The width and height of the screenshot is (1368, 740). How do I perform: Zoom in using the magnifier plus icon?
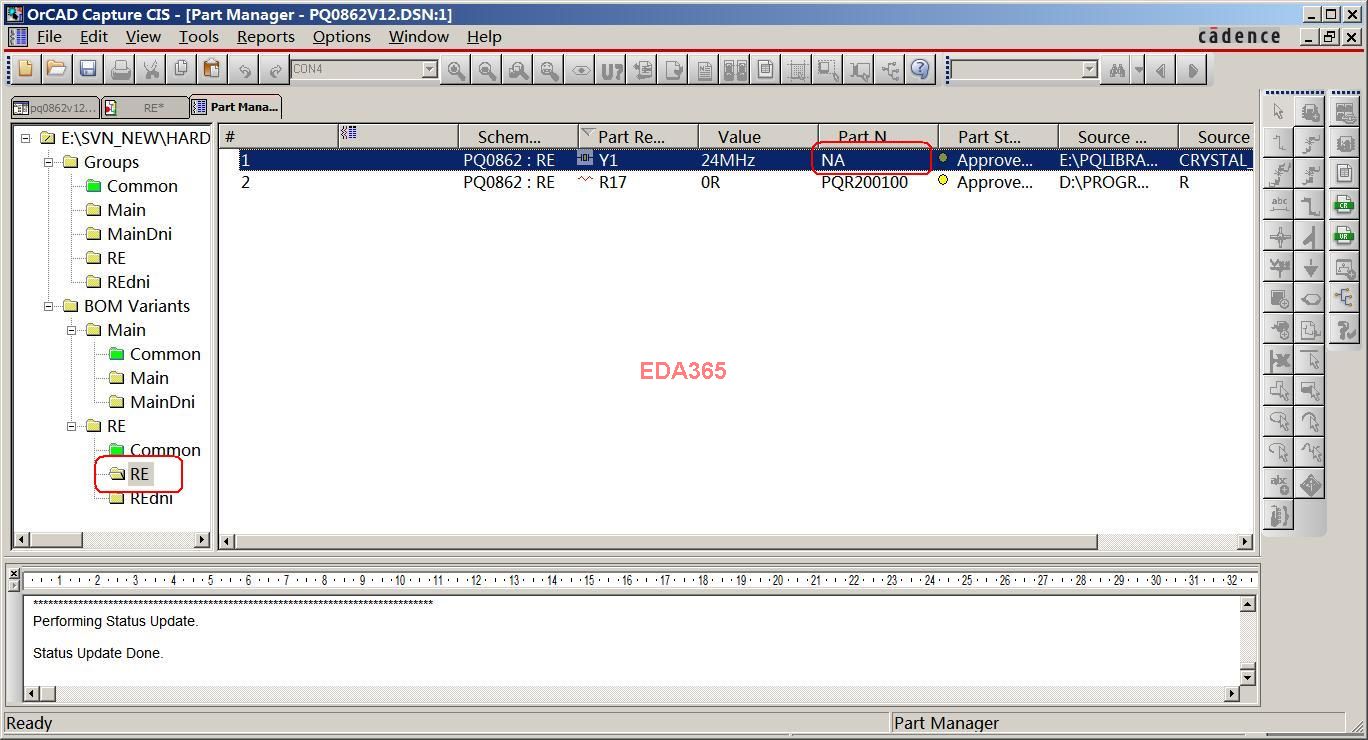[456, 69]
